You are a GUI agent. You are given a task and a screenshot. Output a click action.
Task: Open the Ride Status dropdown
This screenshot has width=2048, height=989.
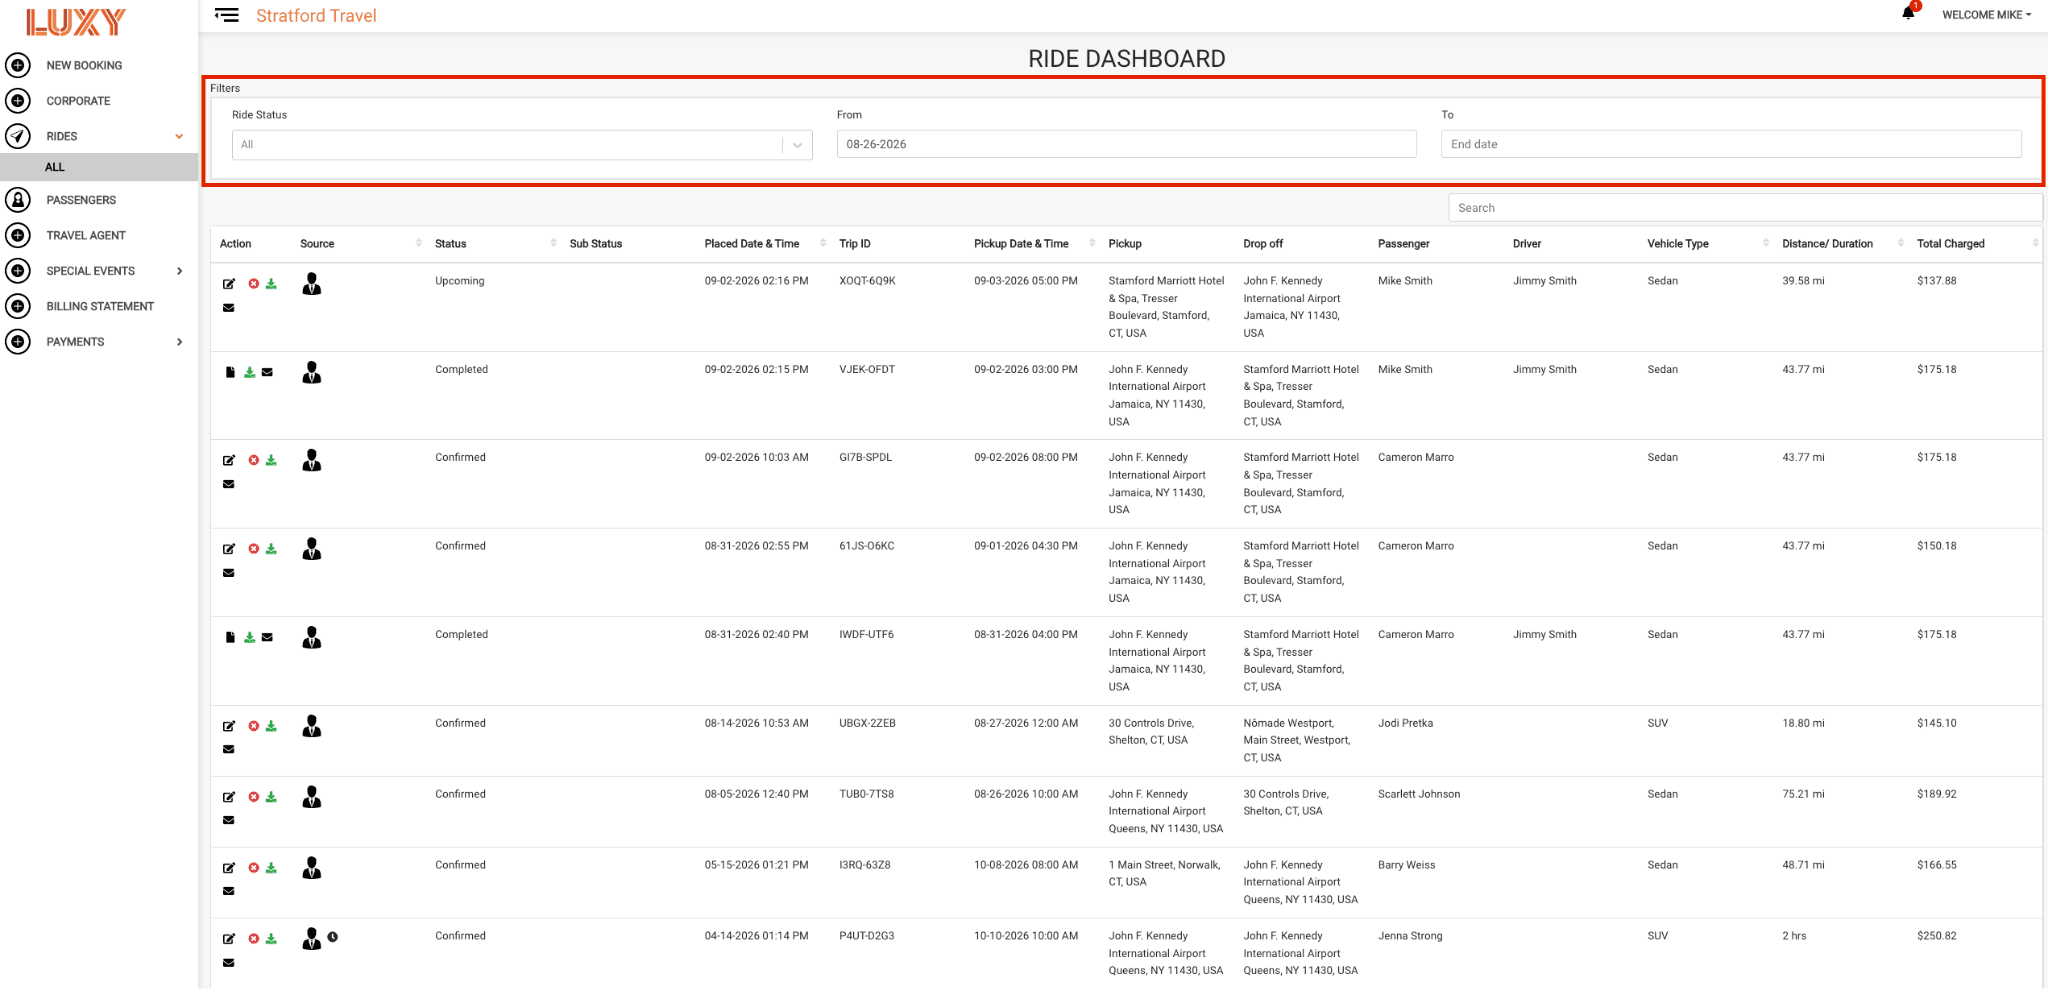(522, 145)
